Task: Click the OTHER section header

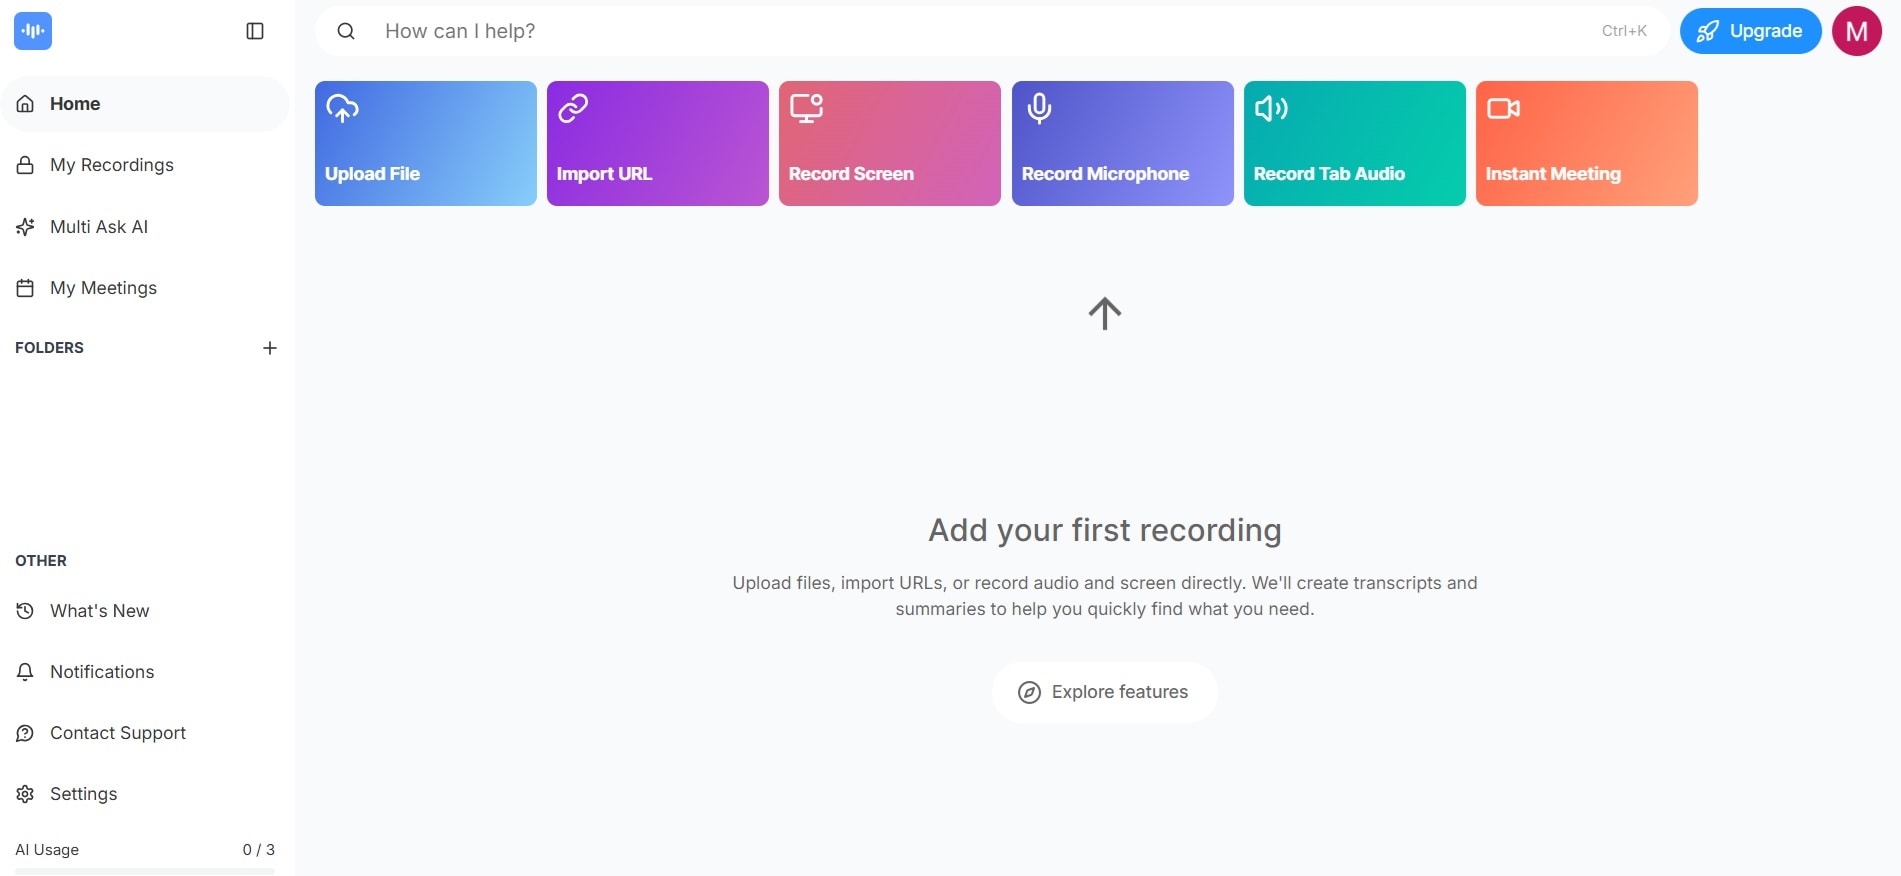Action: (x=41, y=561)
